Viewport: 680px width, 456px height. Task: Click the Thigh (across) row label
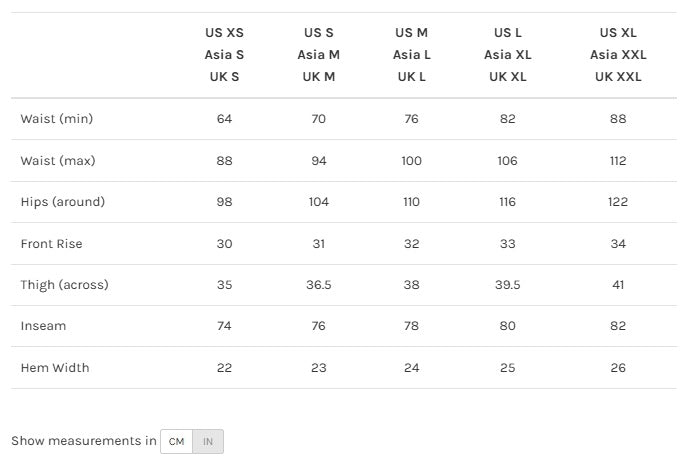click(64, 285)
